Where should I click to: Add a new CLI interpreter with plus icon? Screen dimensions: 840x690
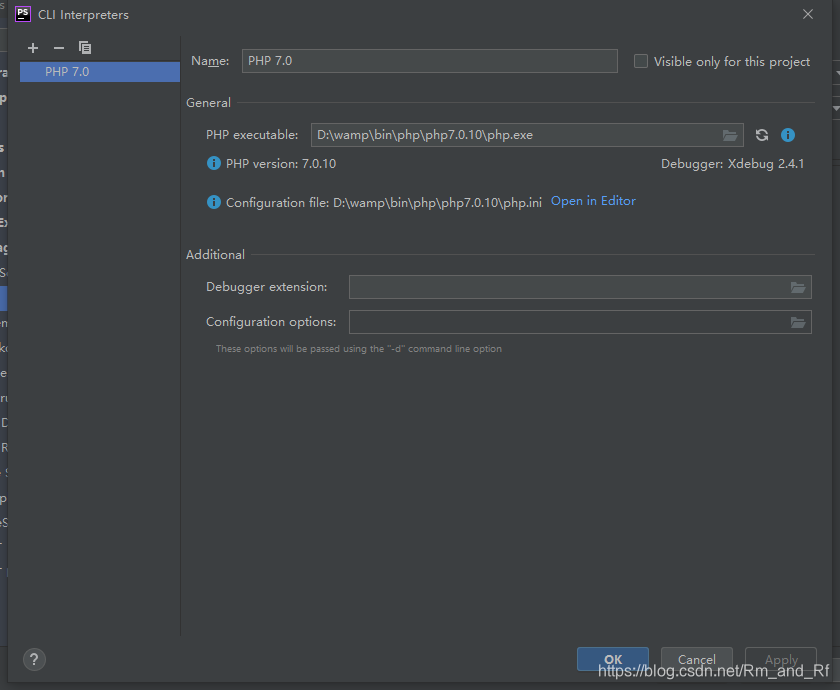pos(33,48)
